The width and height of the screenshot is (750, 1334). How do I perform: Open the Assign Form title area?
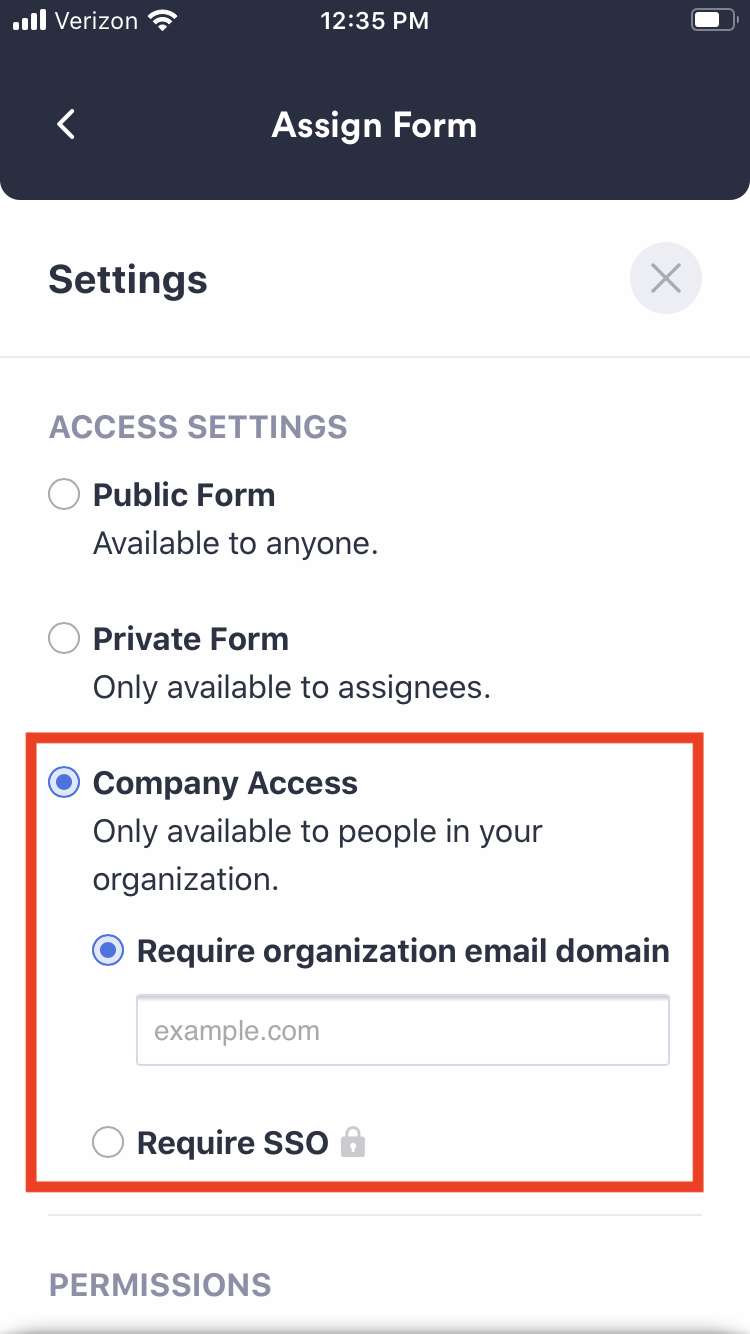point(374,124)
